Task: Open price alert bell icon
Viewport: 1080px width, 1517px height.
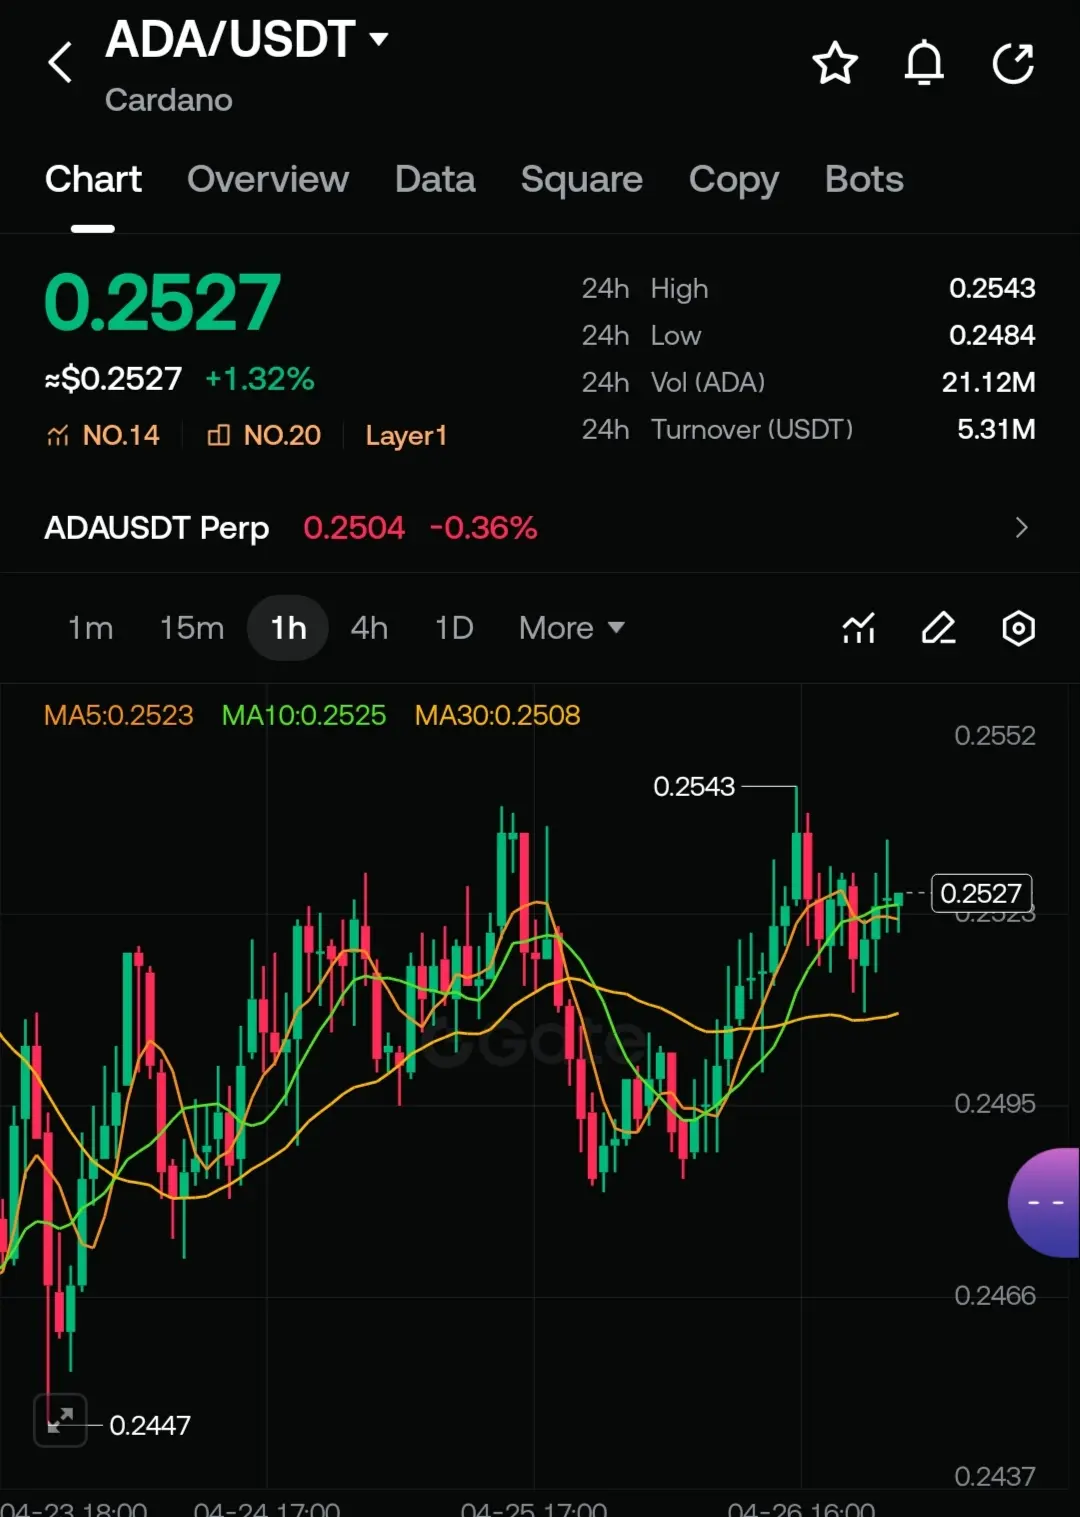Action: [924, 64]
